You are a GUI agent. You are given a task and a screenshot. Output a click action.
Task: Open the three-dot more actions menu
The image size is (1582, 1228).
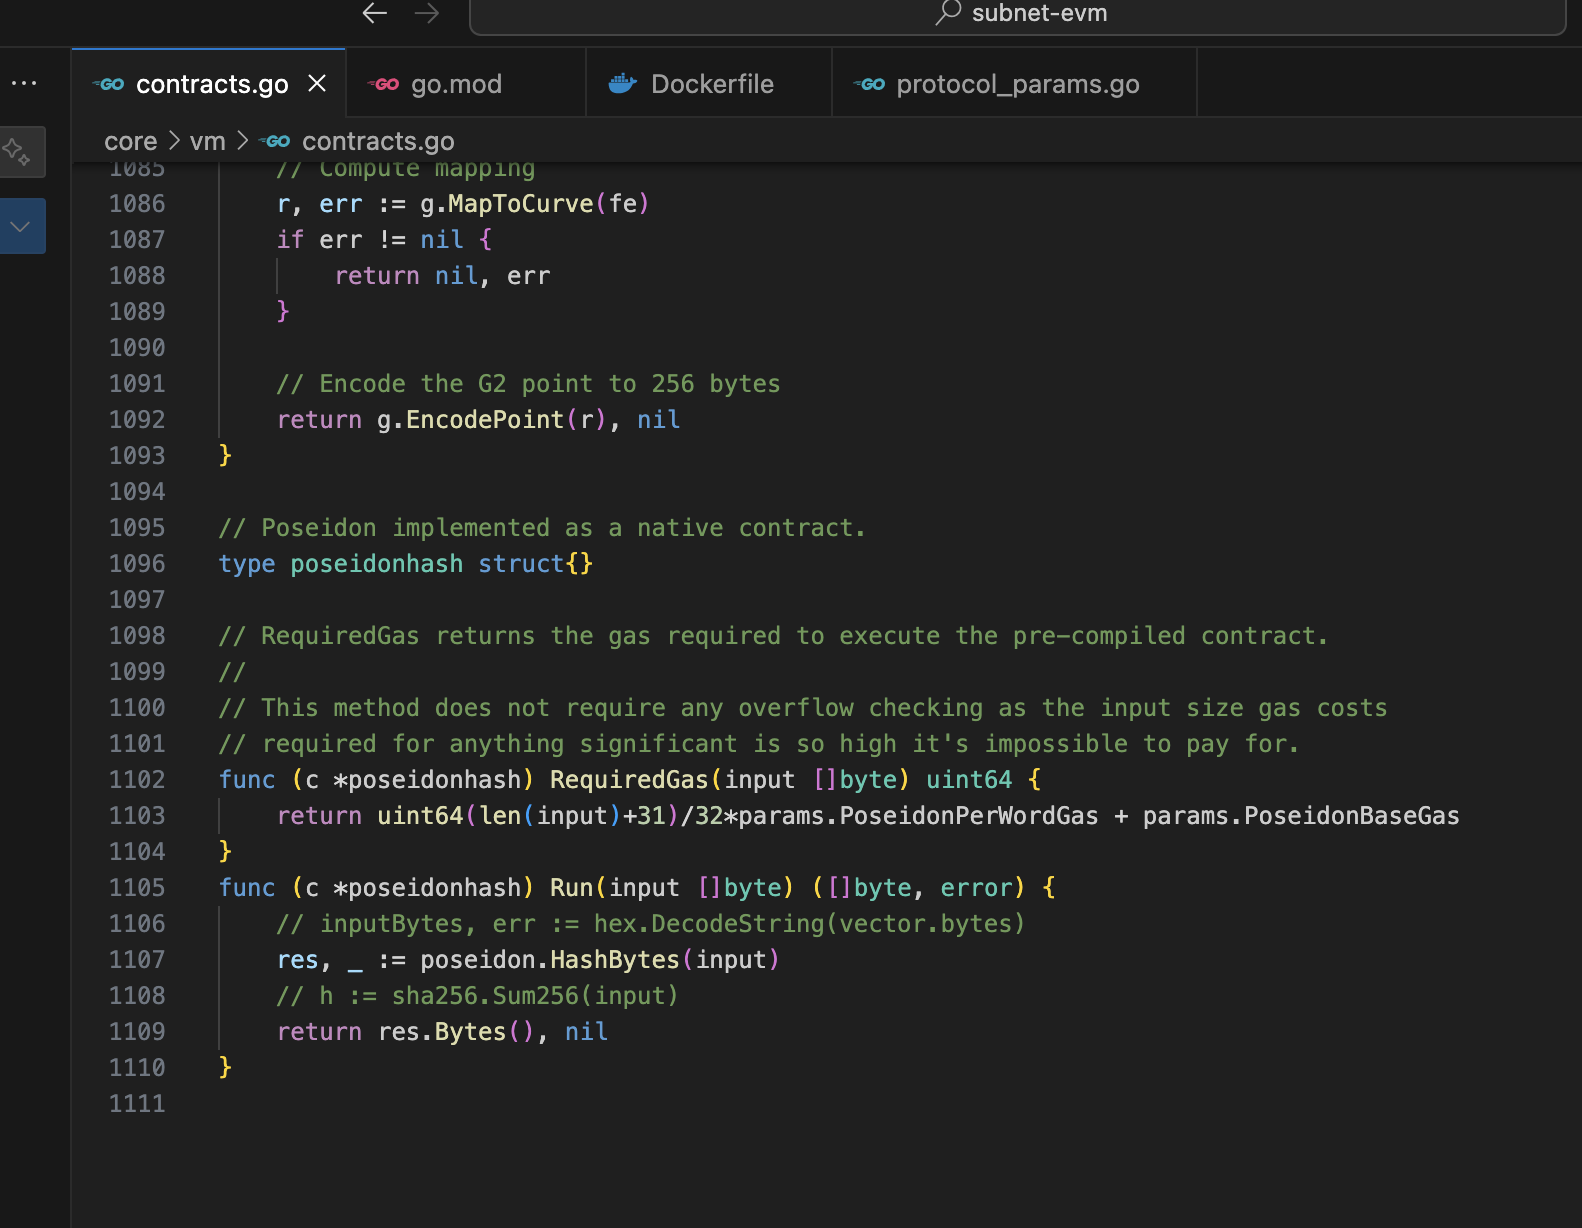point(23,83)
